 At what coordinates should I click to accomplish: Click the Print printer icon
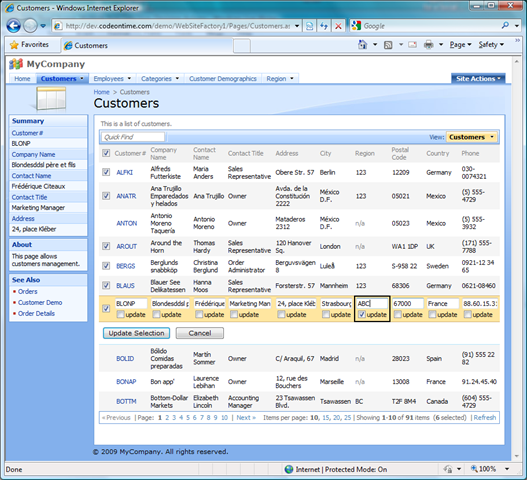click(x=429, y=45)
